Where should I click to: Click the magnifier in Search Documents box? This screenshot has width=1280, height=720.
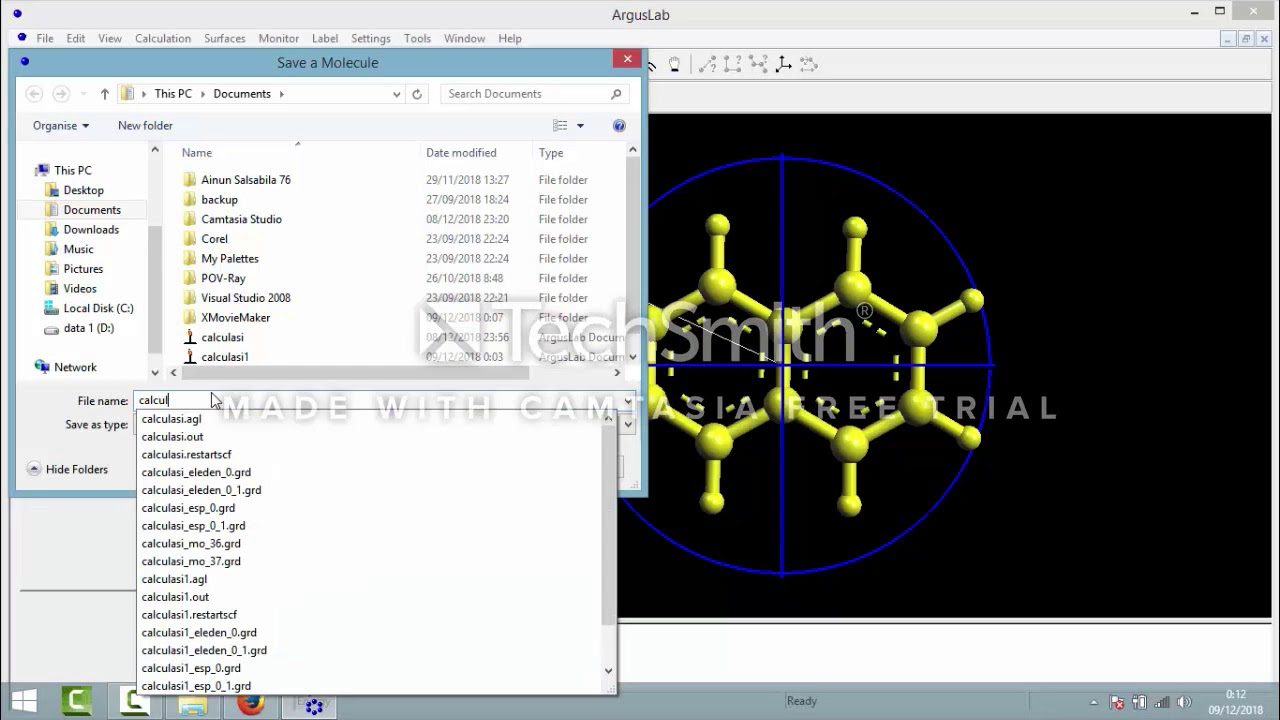tap(616, 94)
